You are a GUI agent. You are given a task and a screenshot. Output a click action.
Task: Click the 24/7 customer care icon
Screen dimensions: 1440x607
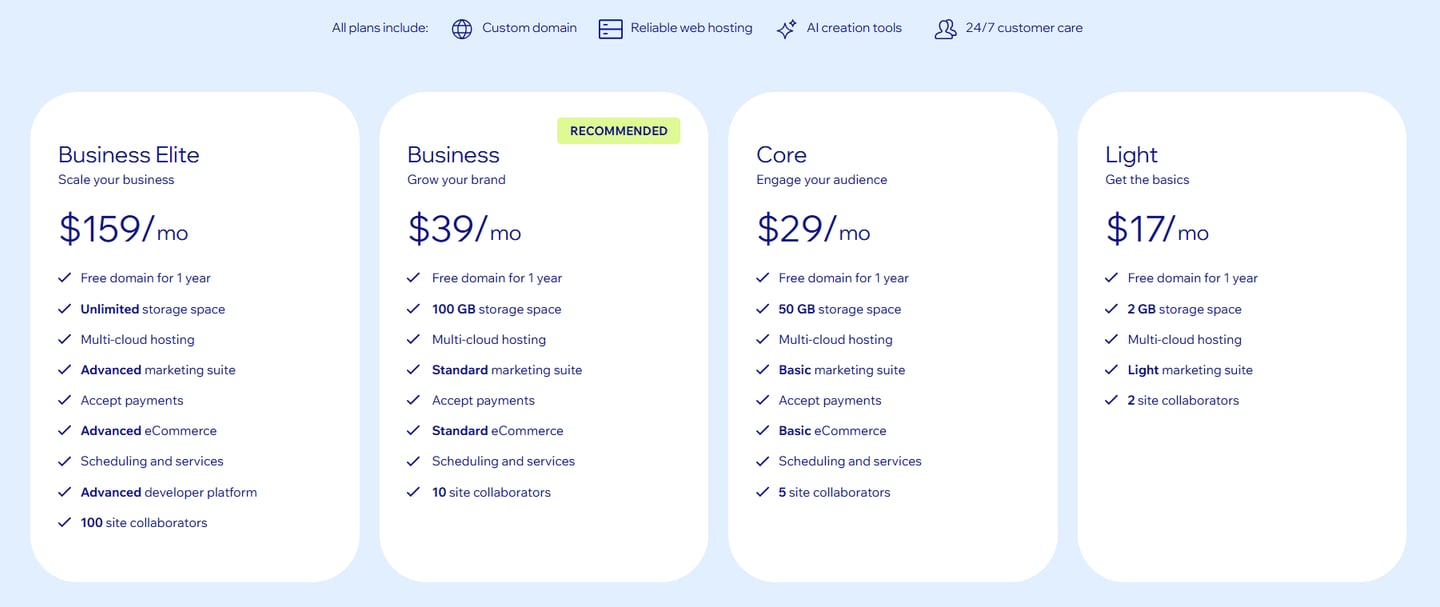click(x=945, y=28)
